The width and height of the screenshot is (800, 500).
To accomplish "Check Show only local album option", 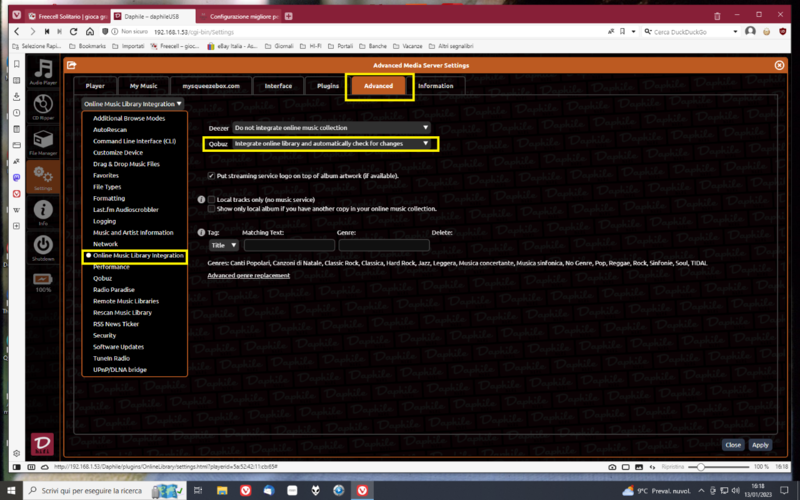I will 211,209.
